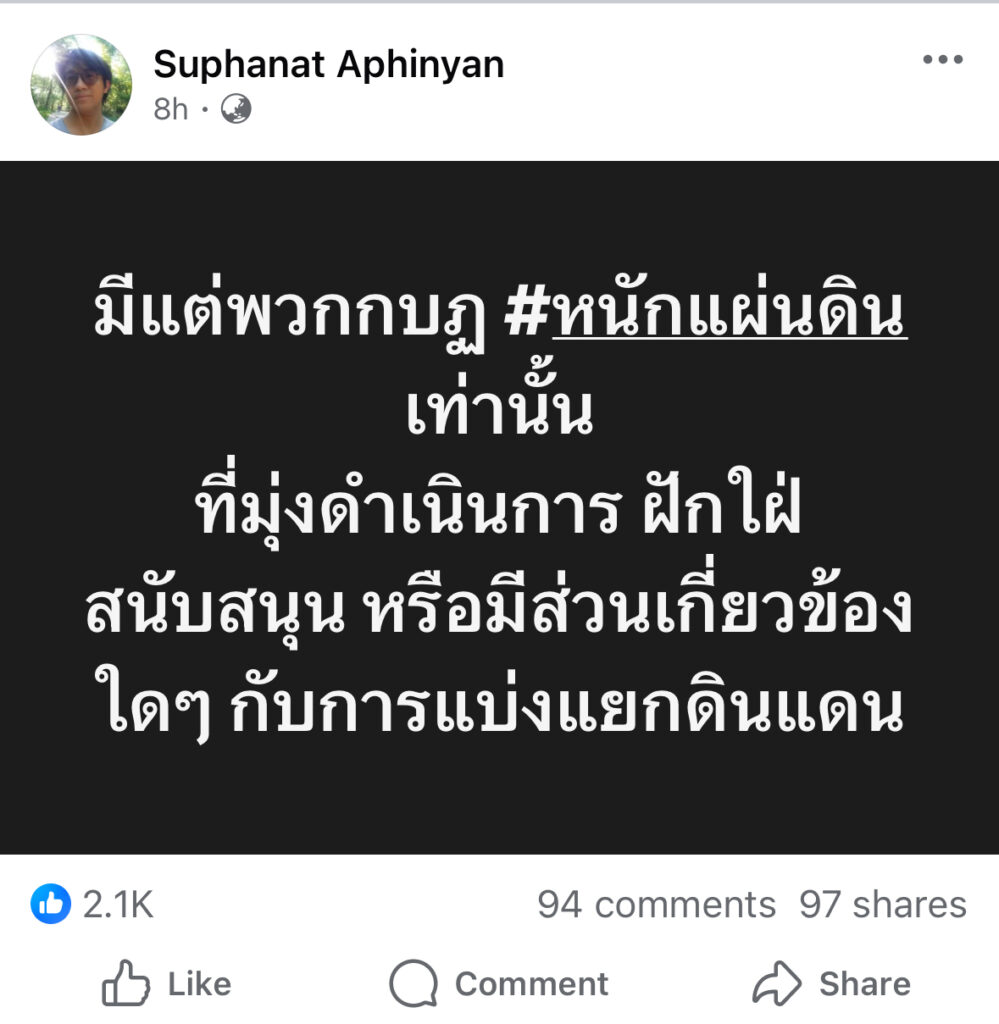
Task: Tap the thumbs-up outline icon
Action: (x=125, y=982)
